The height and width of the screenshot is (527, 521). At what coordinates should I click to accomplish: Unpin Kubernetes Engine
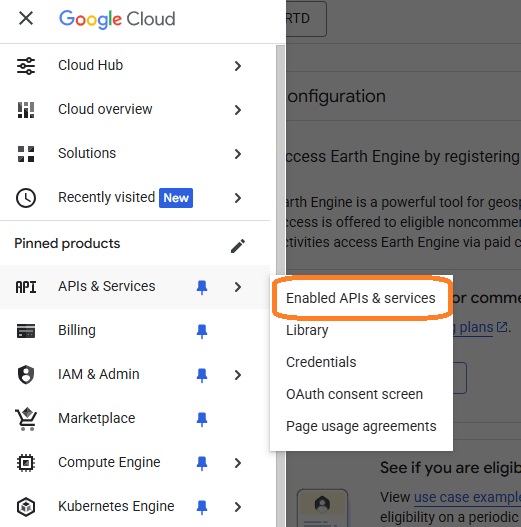(x=202, y=508)
